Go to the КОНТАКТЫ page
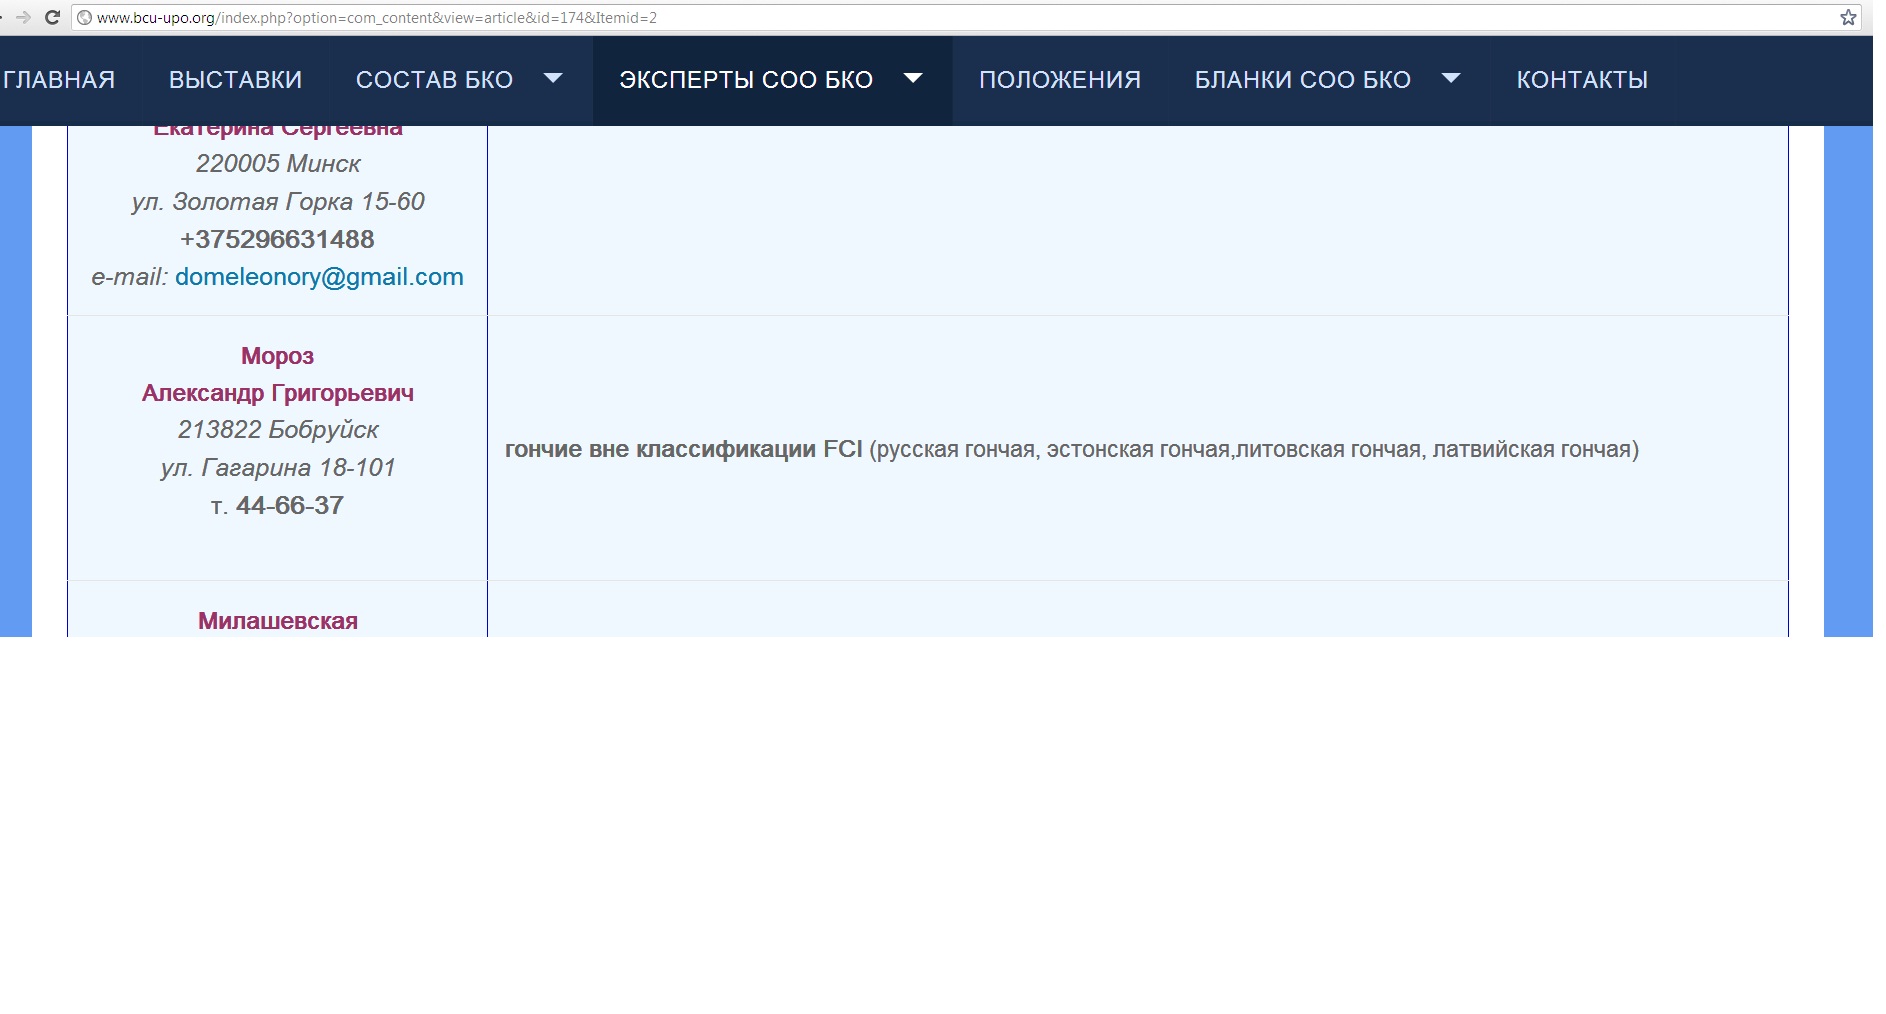The image size is (1886, 1014). click(x=1582, y=80)
